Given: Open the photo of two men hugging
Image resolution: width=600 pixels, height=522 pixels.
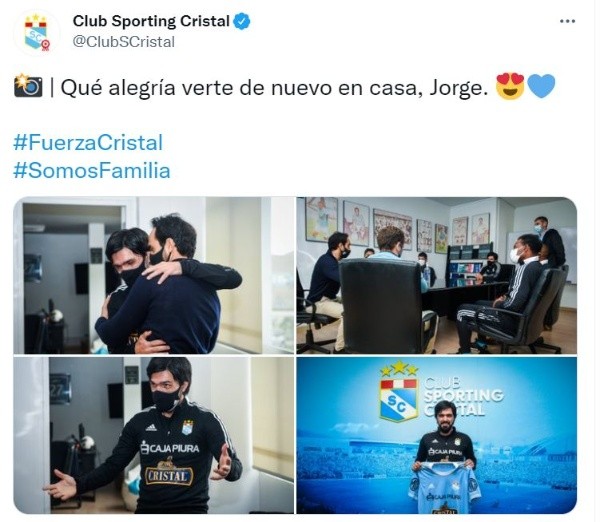Looking at the screenshot, I should (x=153, y=275).
